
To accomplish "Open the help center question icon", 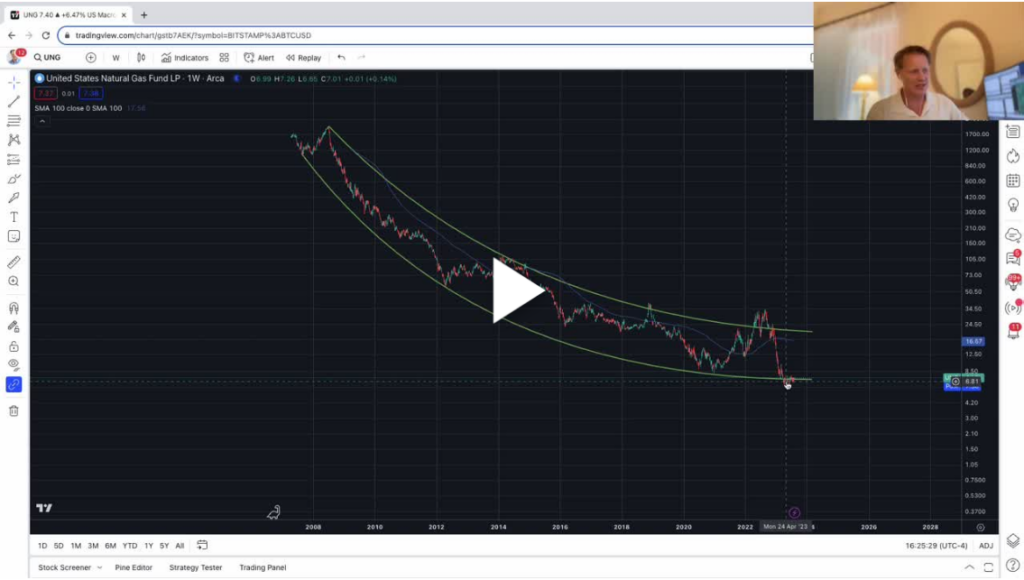I will click(1013, 566).
